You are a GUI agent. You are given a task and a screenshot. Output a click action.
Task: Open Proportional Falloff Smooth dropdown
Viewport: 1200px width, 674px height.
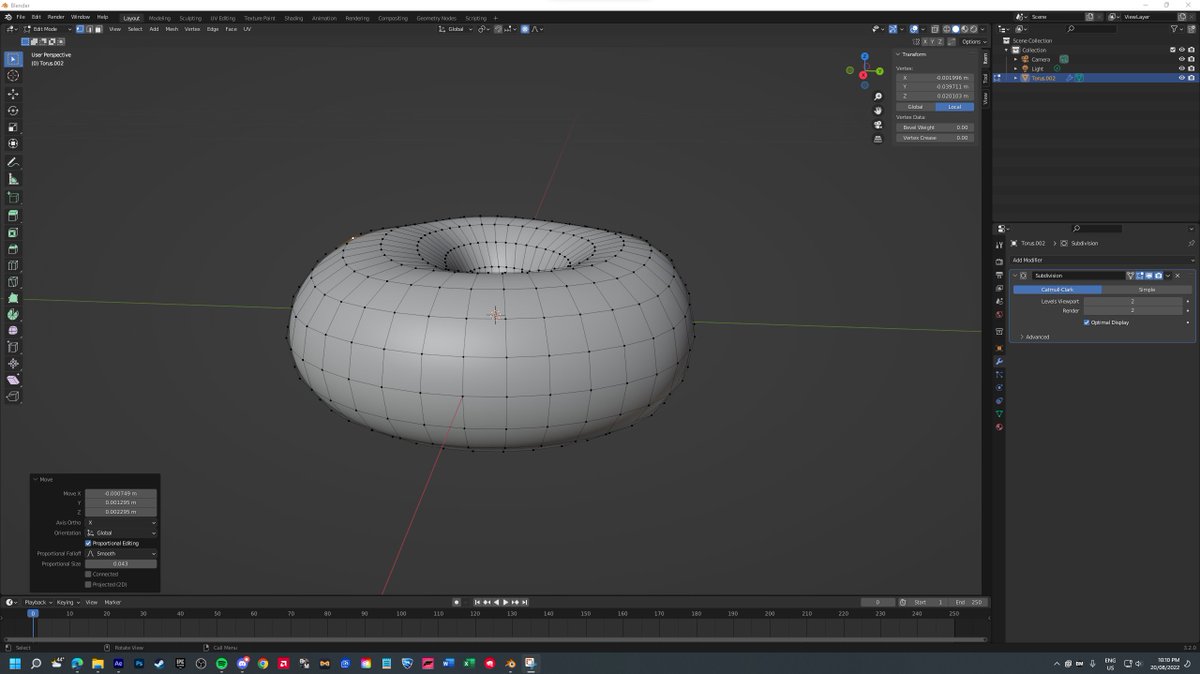coord(121,554)
